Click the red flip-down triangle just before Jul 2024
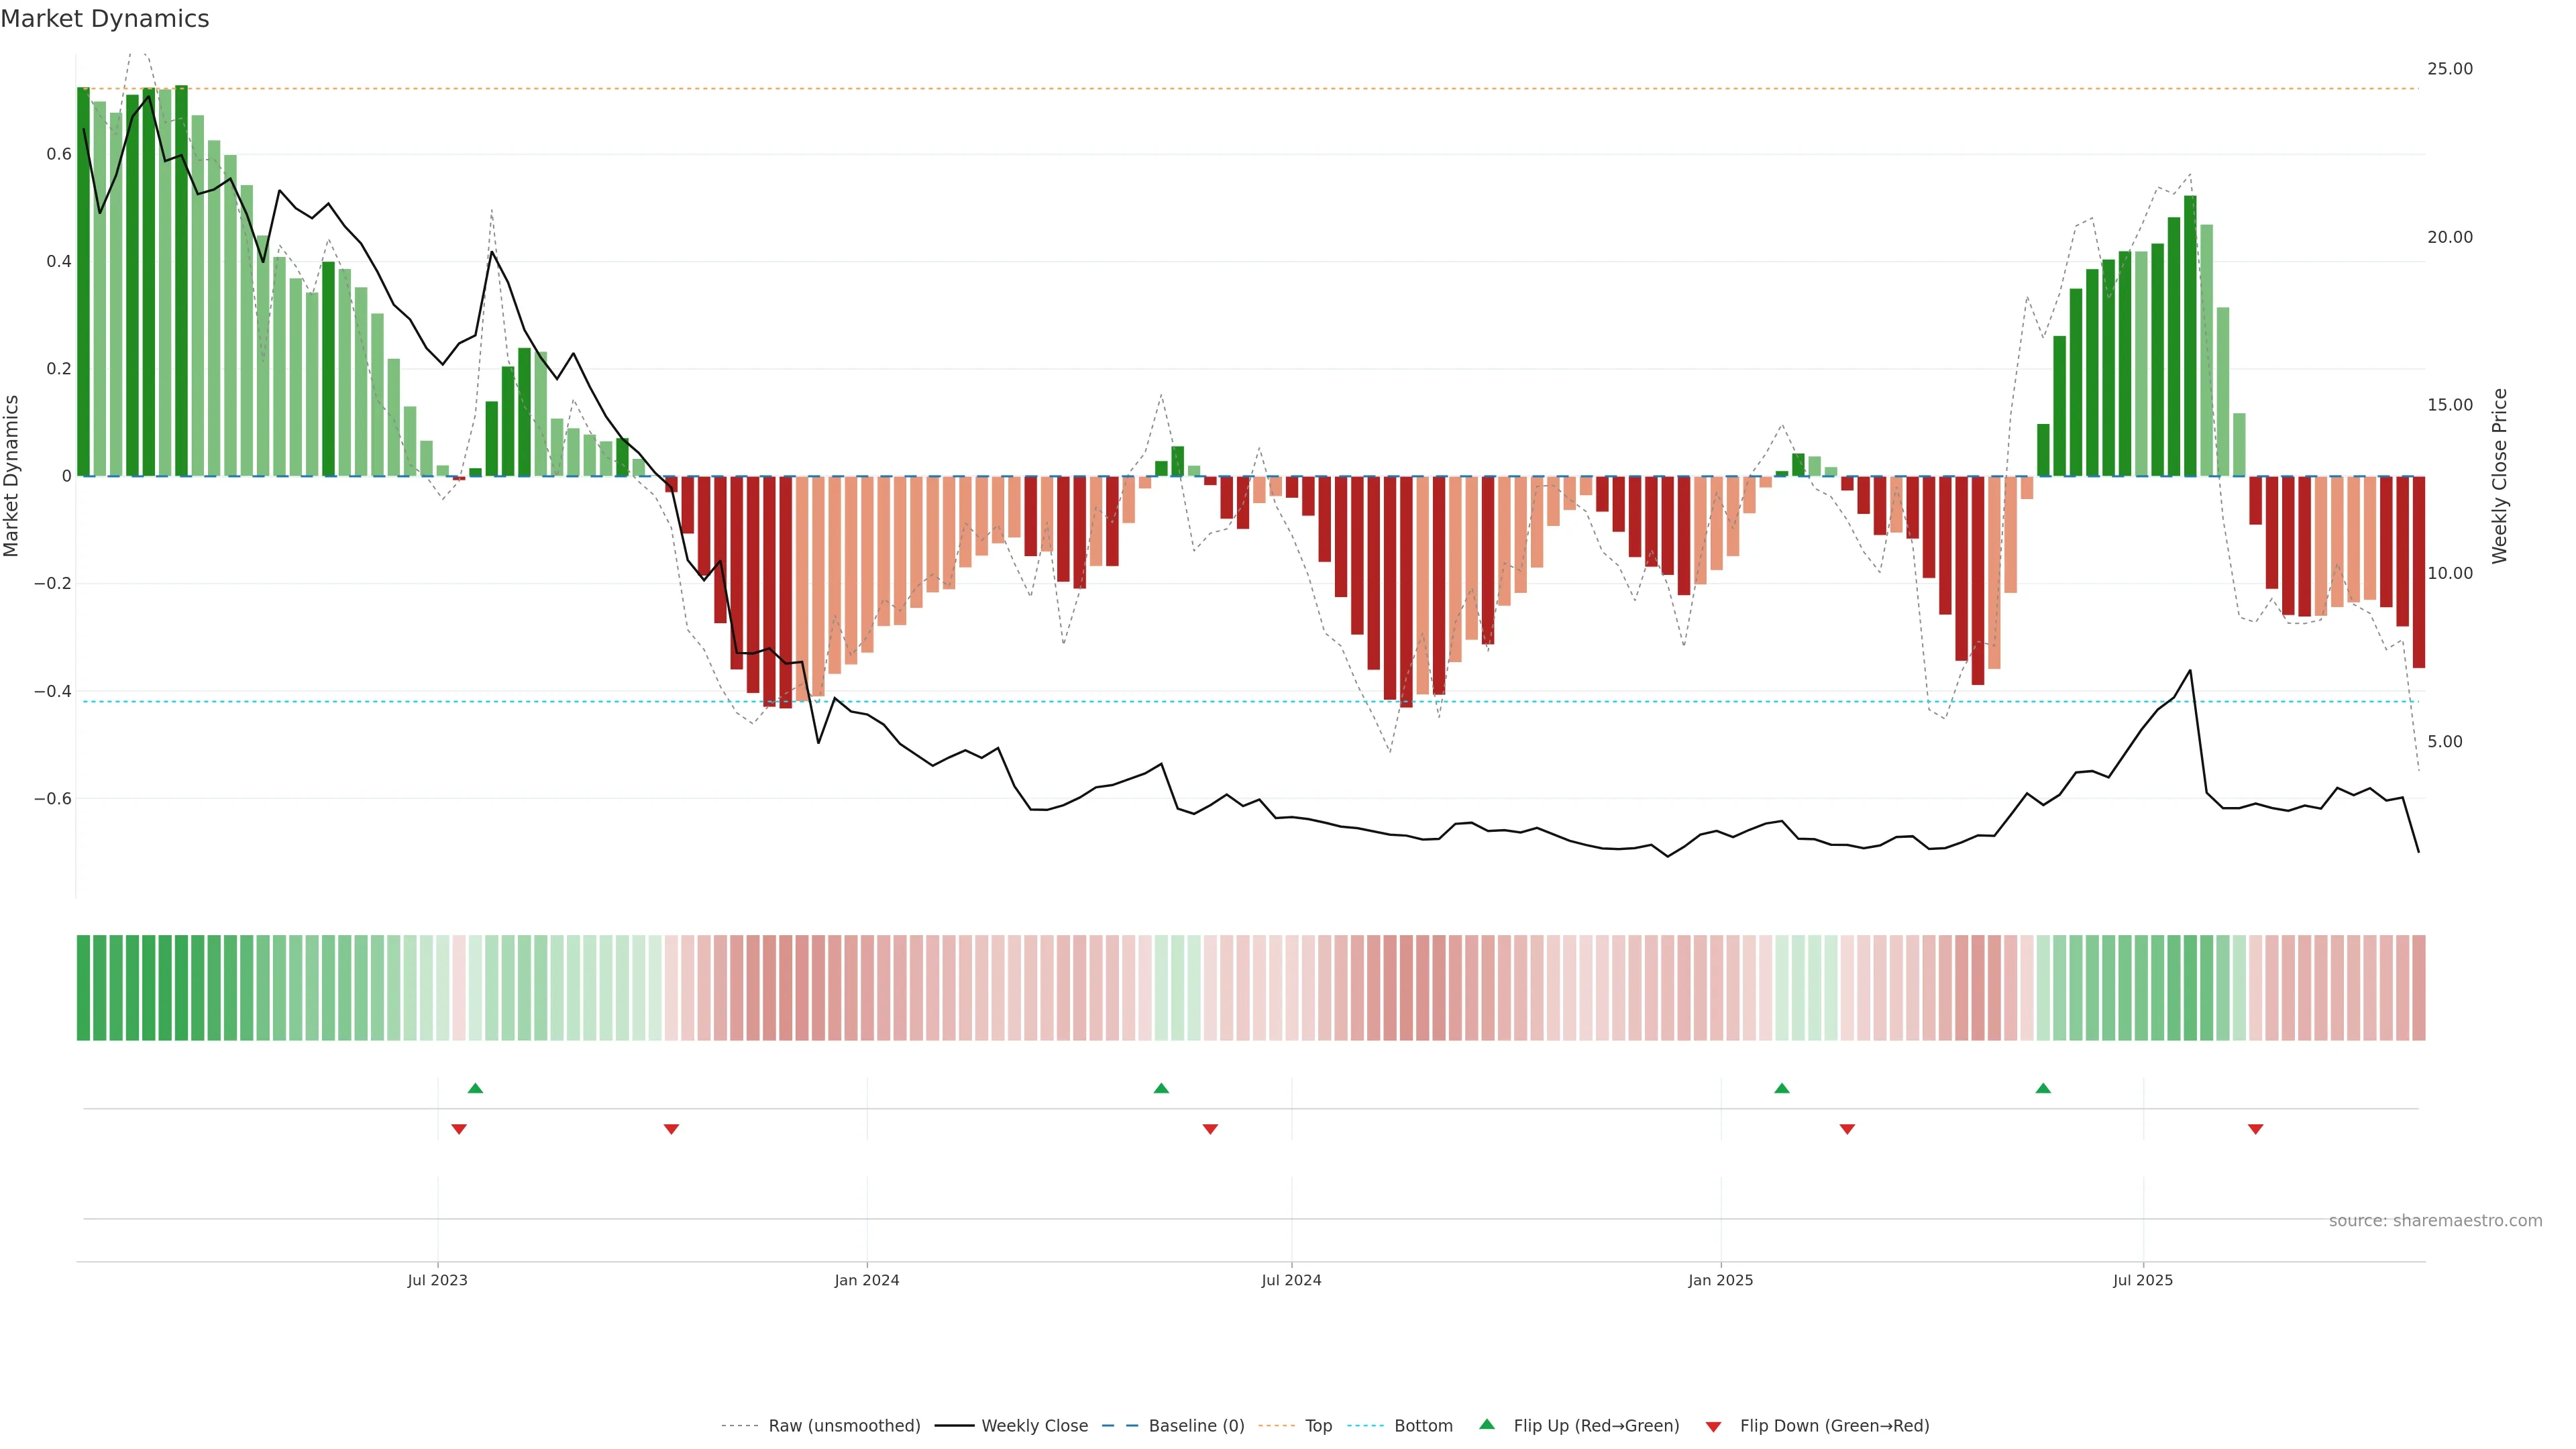2576x1449 pixels. [x=1210, y=1129]
